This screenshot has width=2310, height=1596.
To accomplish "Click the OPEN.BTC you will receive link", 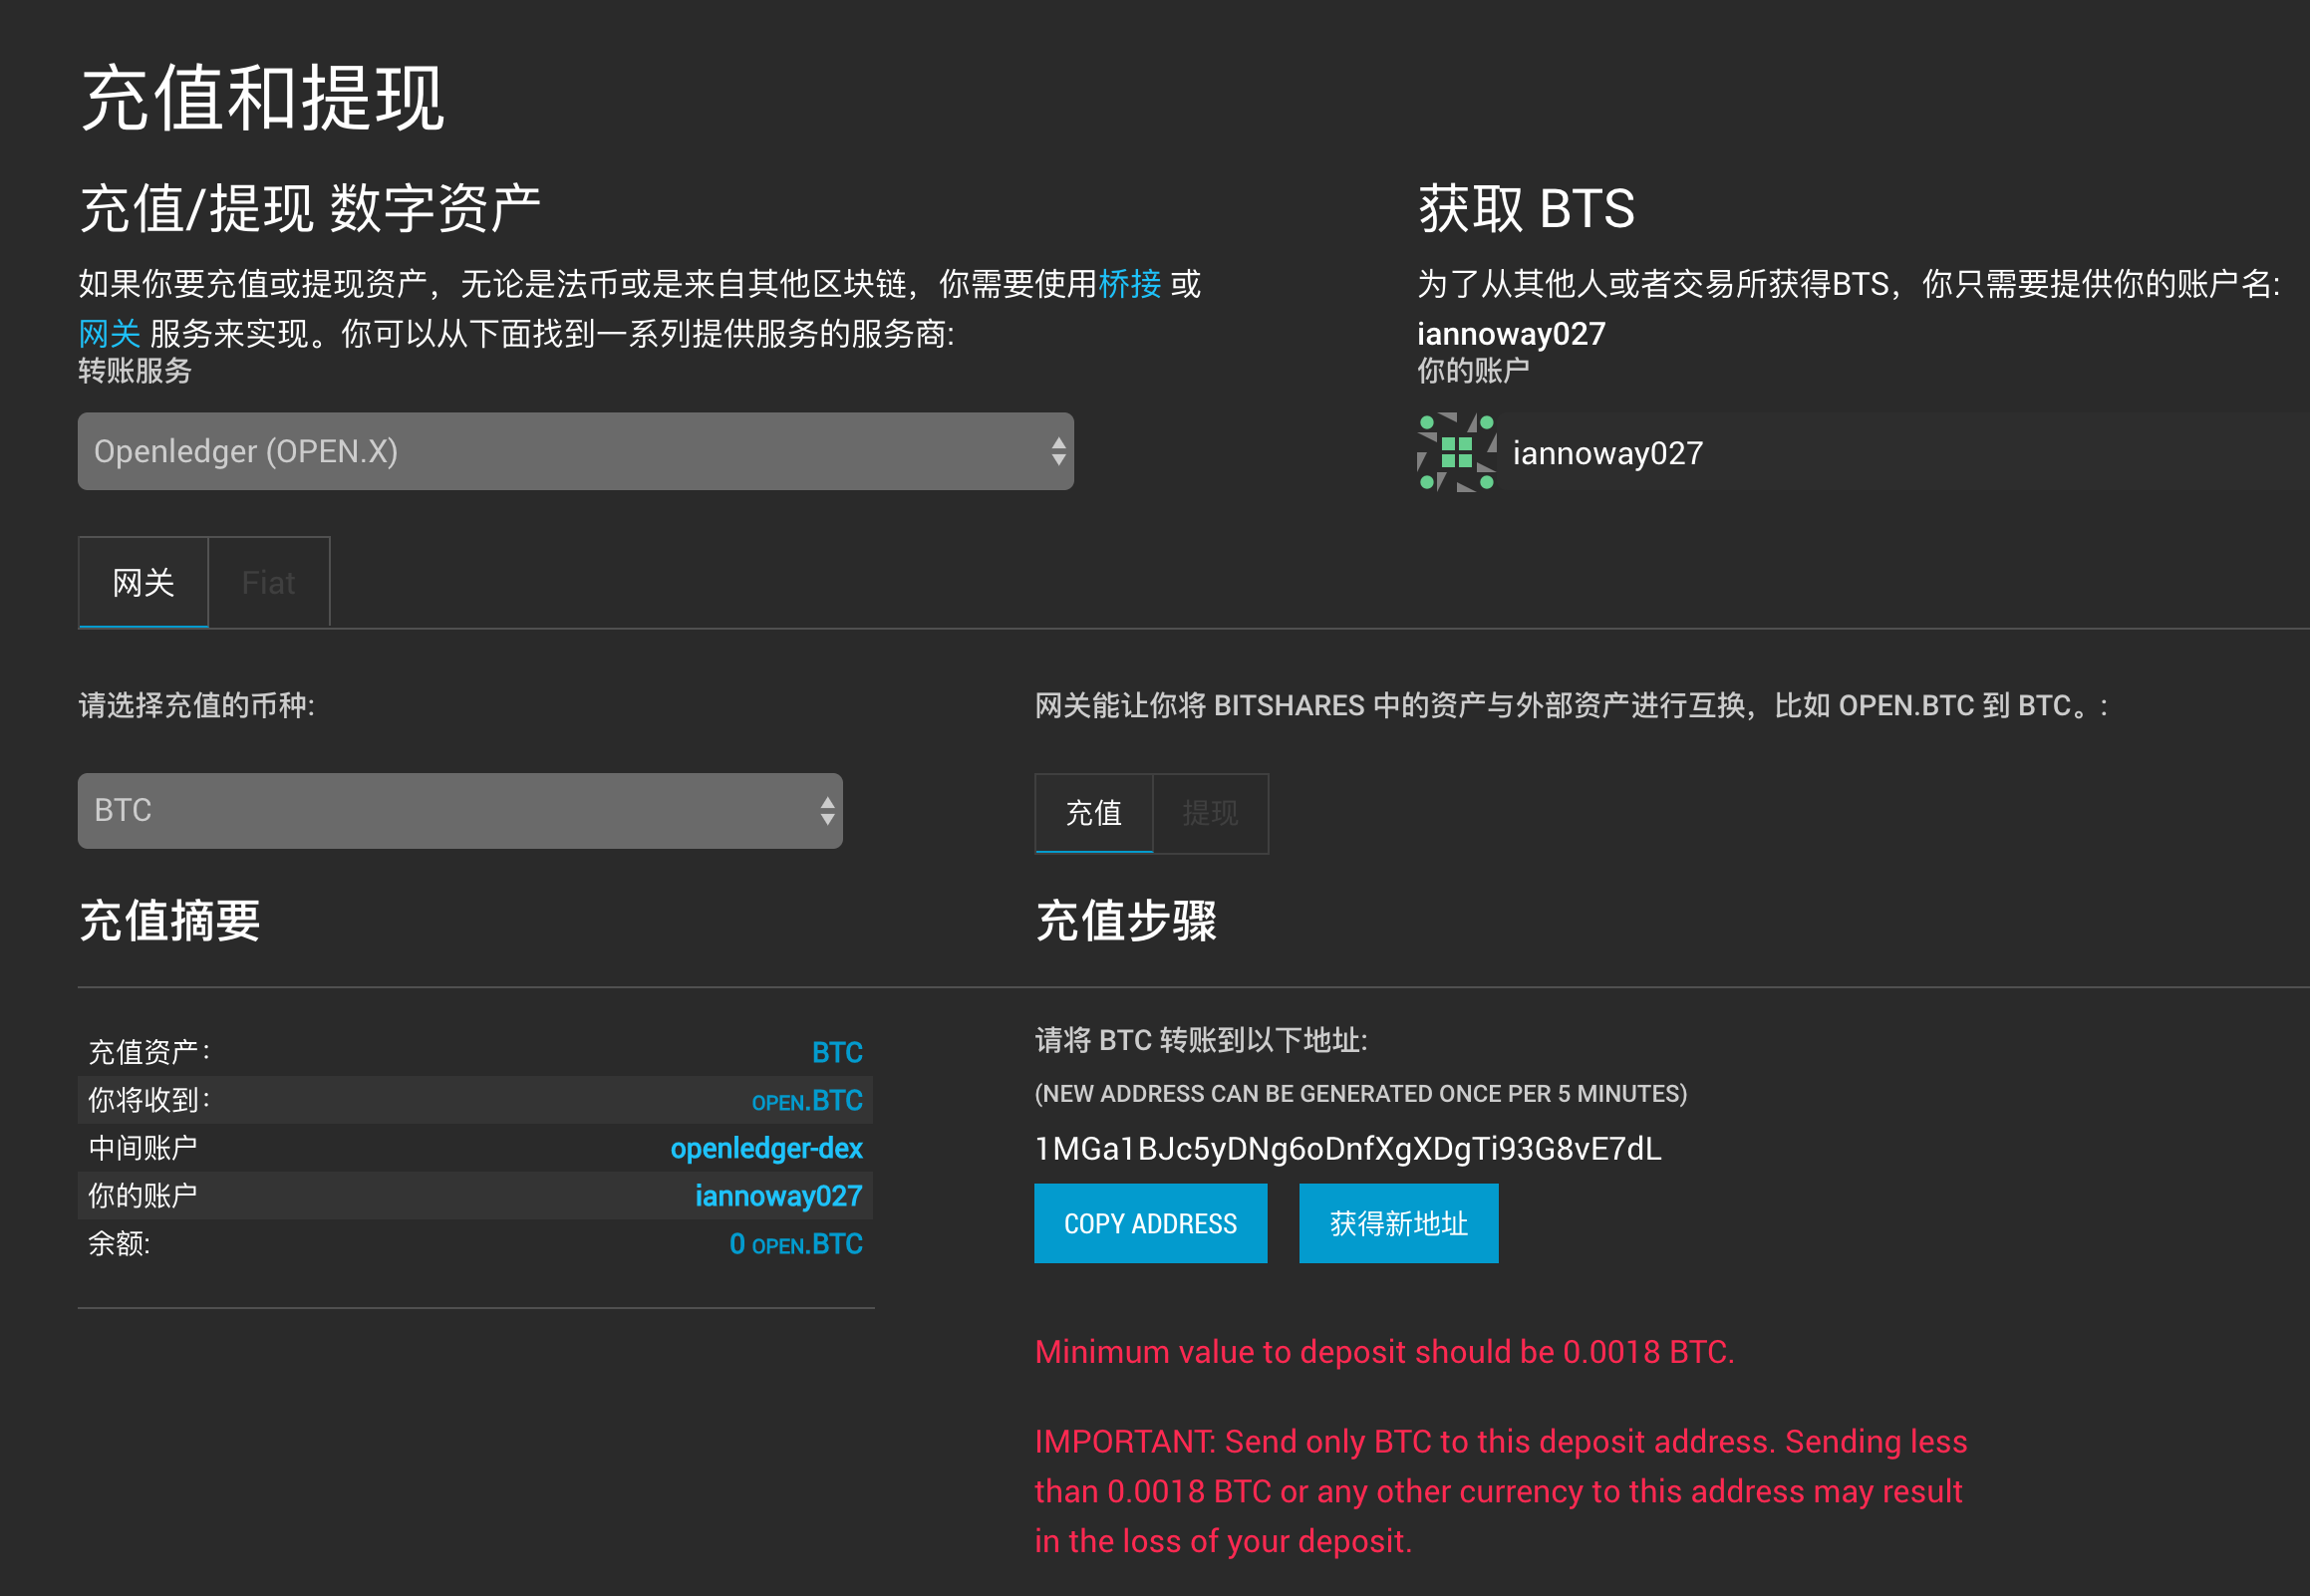I will pyautogui.click(x=806, y=1101).
